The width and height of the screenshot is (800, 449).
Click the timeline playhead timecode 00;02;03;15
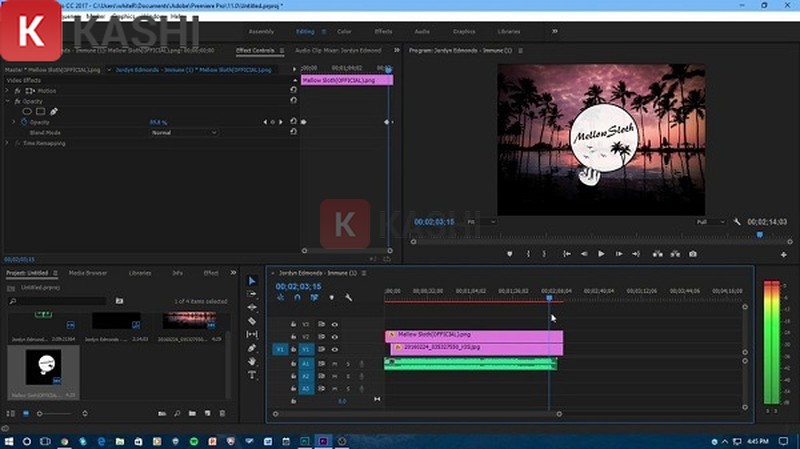click(298, 286)
